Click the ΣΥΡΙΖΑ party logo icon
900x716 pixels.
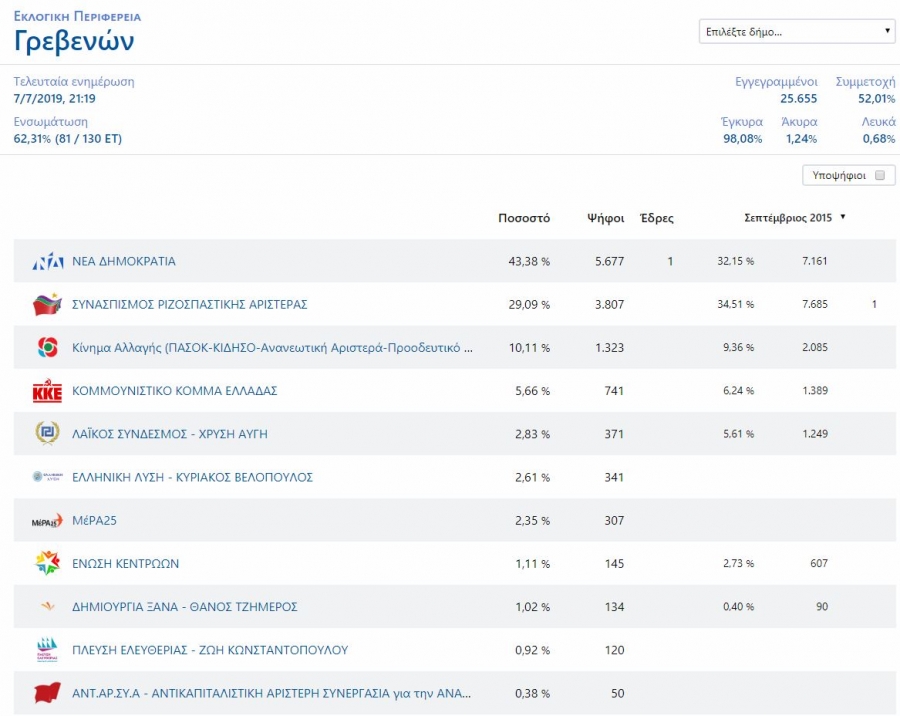click(x=47, y=305)
